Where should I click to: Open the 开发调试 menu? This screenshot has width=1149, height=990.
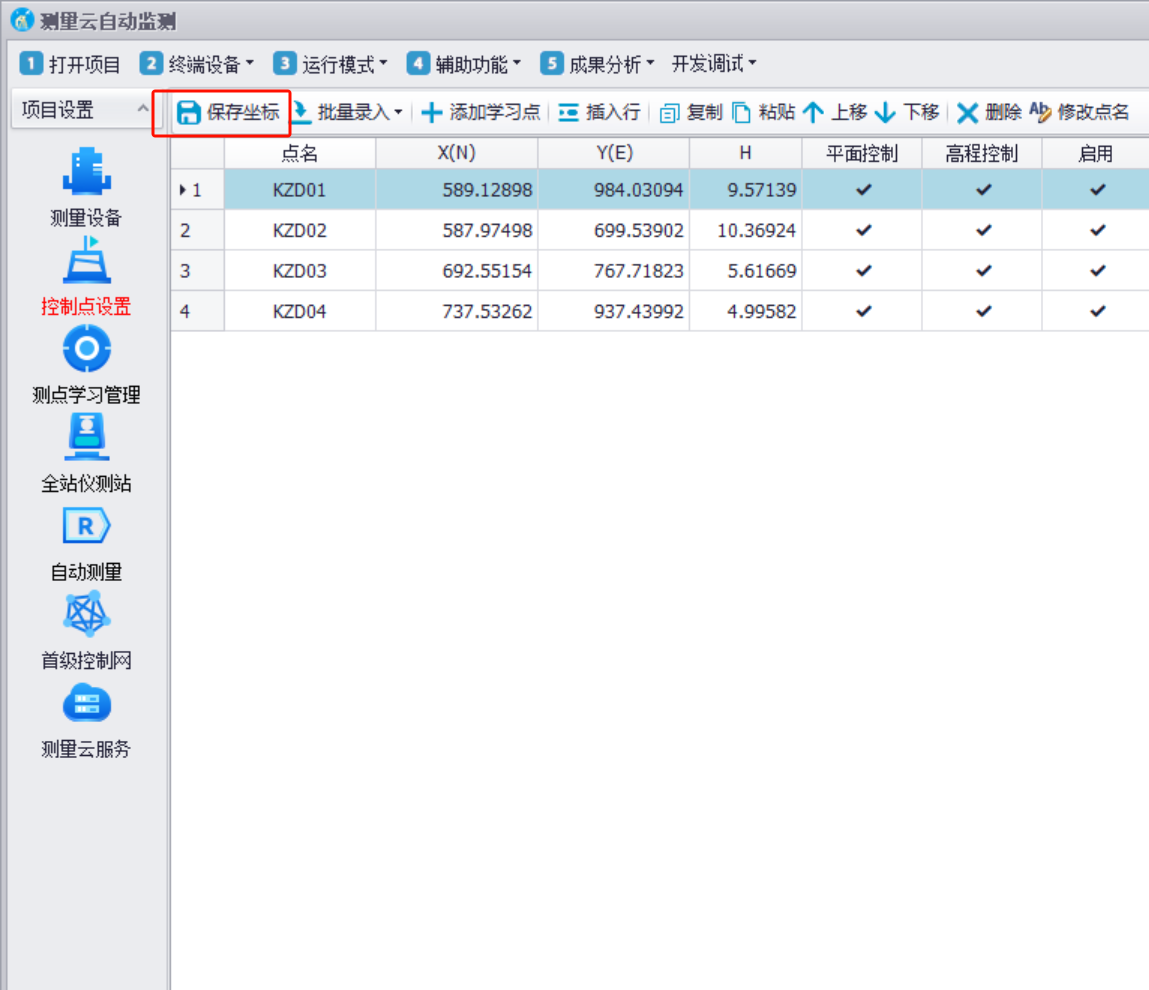click(713, 65)
